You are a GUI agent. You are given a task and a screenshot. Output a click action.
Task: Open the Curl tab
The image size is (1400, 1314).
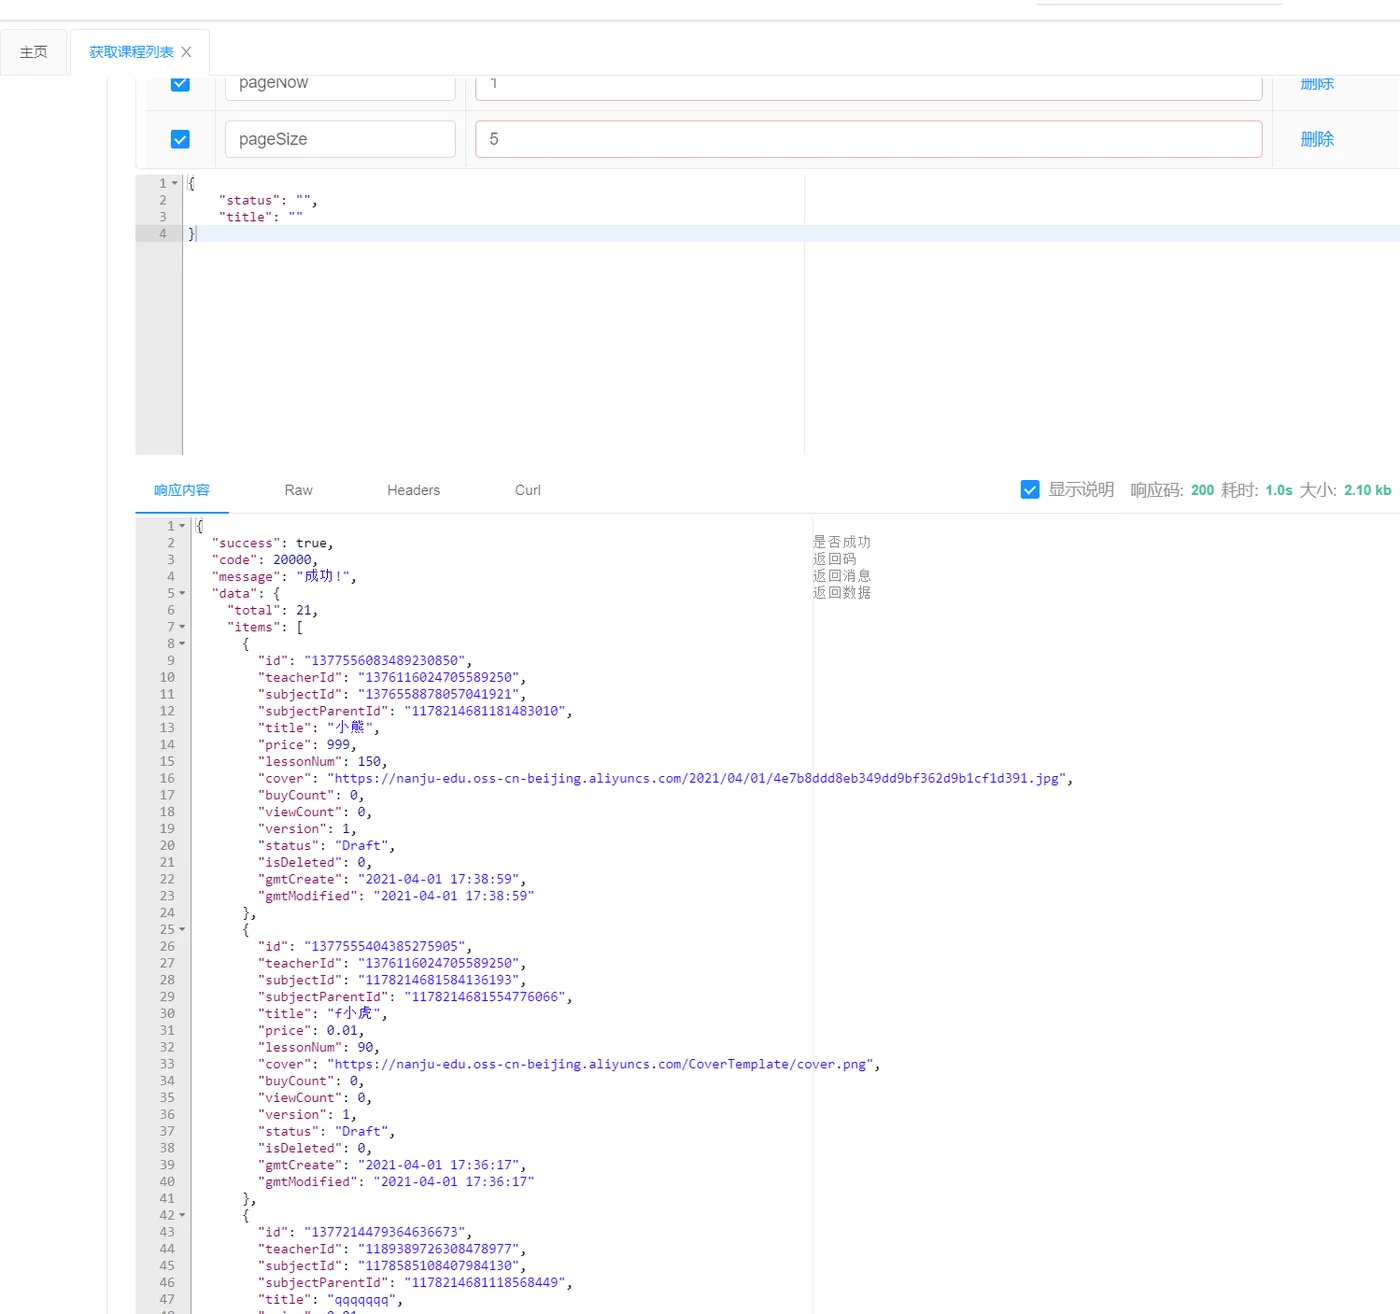[527, 490]
